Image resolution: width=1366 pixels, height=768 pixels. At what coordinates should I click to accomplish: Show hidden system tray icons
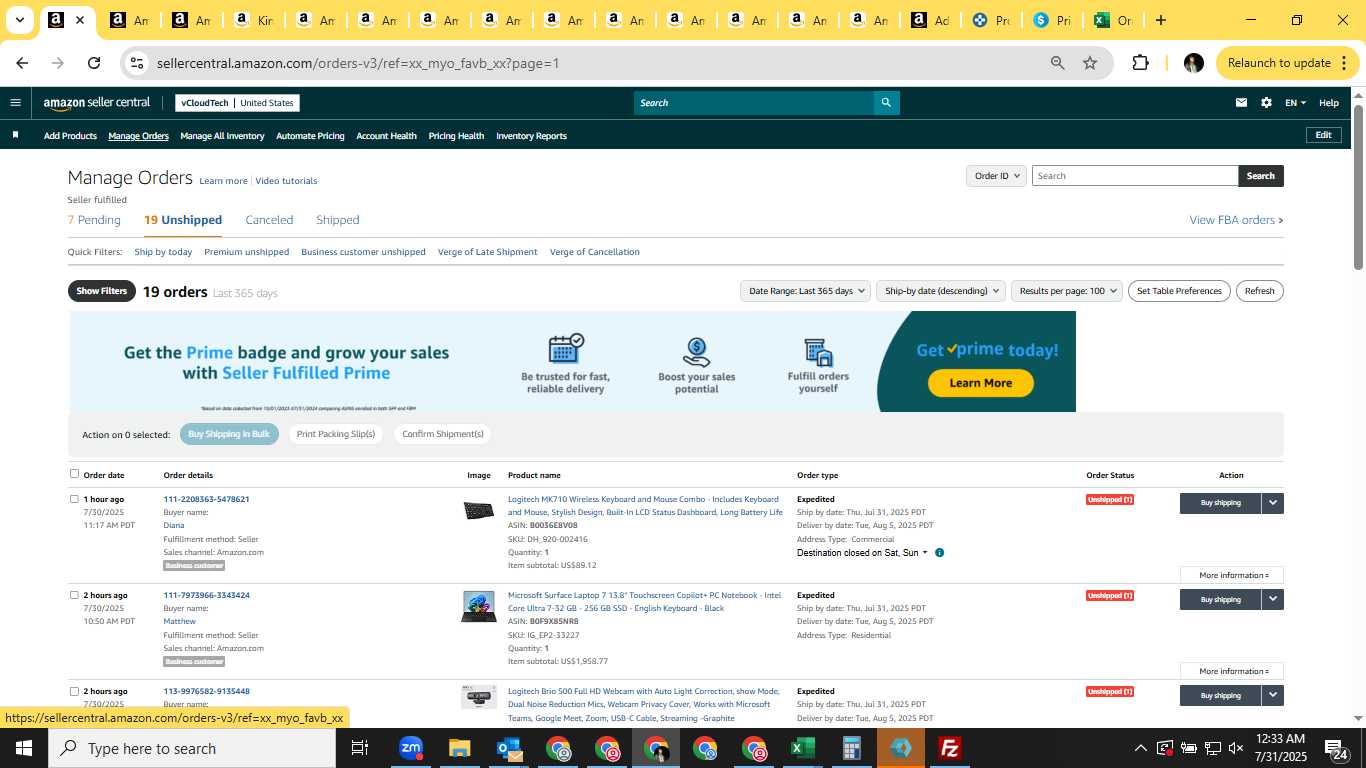click(1140, 748)
